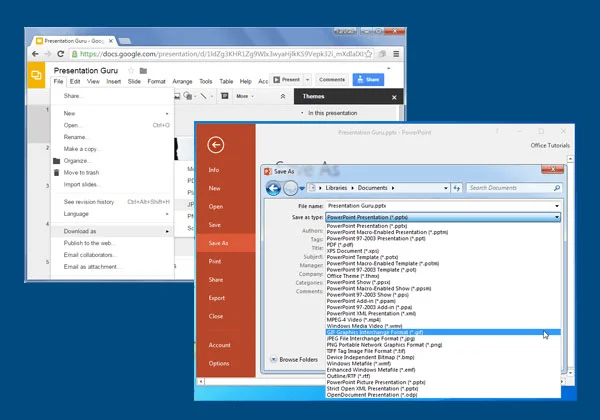Open the Insert menu in Google Slides
600x420 pixels.
[114, 81]
